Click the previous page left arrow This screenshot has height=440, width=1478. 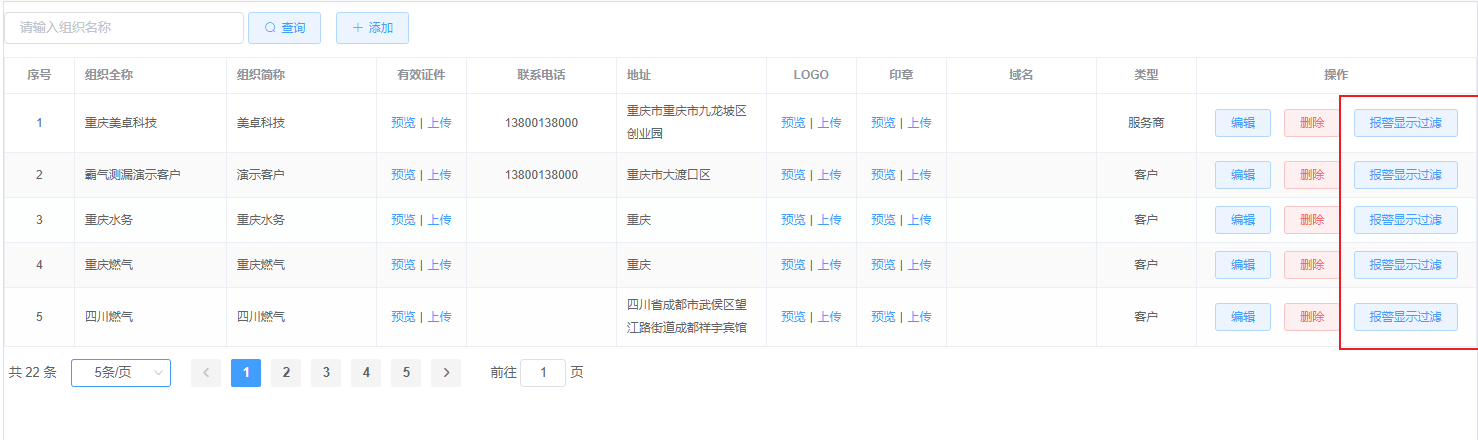click(x=206, y=373)
